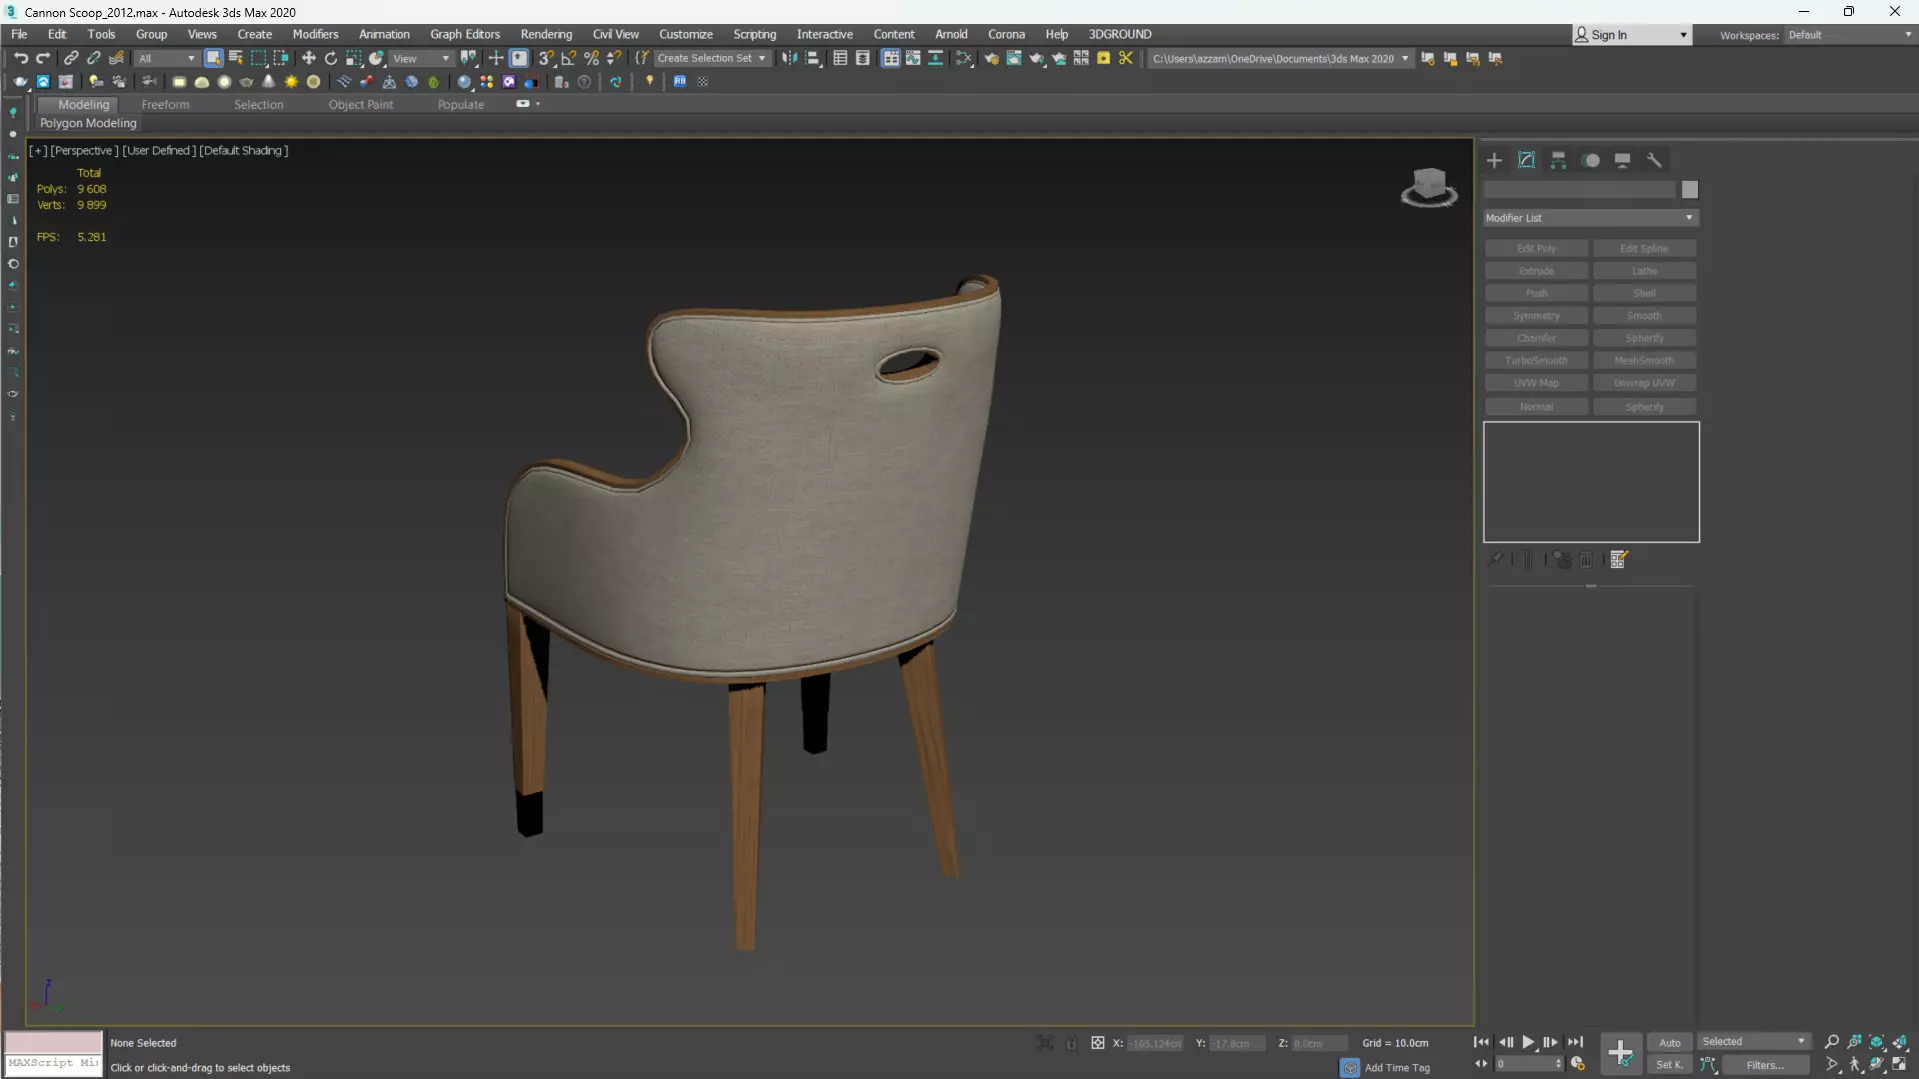
Task: Click the yellow scissors toolbar icon
Action: click(x=1126, y=58)
